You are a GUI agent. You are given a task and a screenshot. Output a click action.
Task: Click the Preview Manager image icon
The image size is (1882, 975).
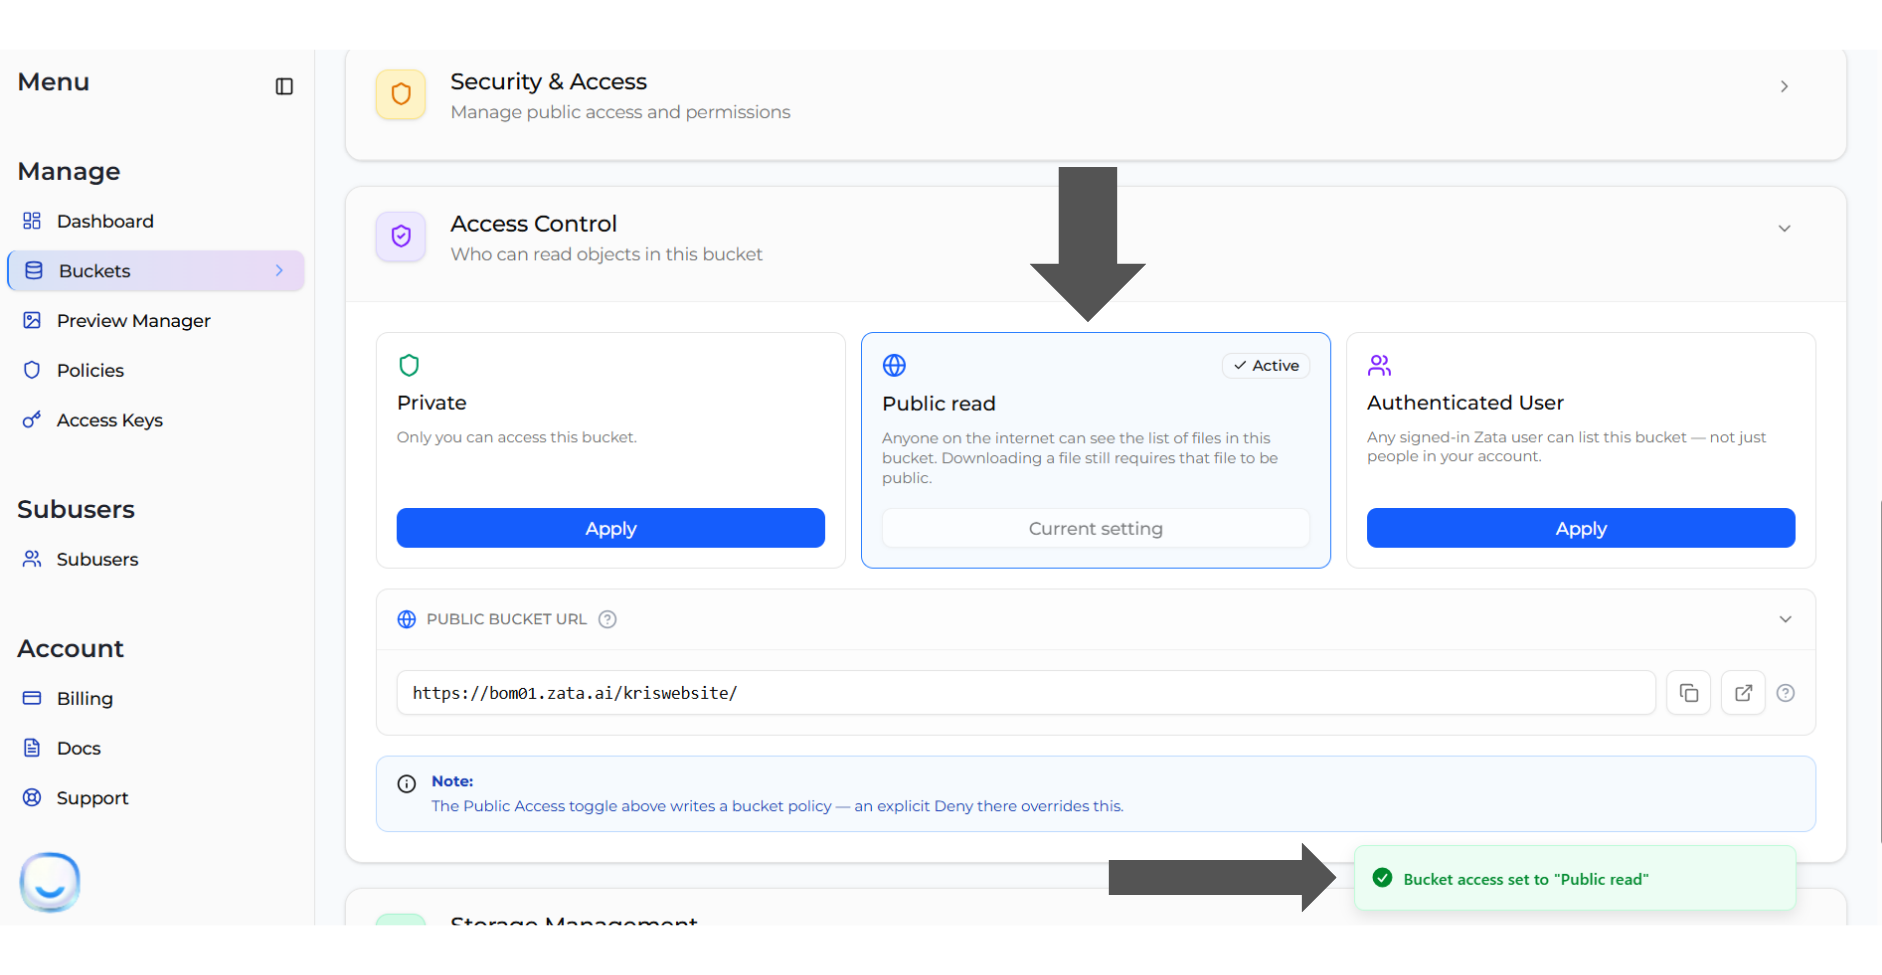point(32,320)
